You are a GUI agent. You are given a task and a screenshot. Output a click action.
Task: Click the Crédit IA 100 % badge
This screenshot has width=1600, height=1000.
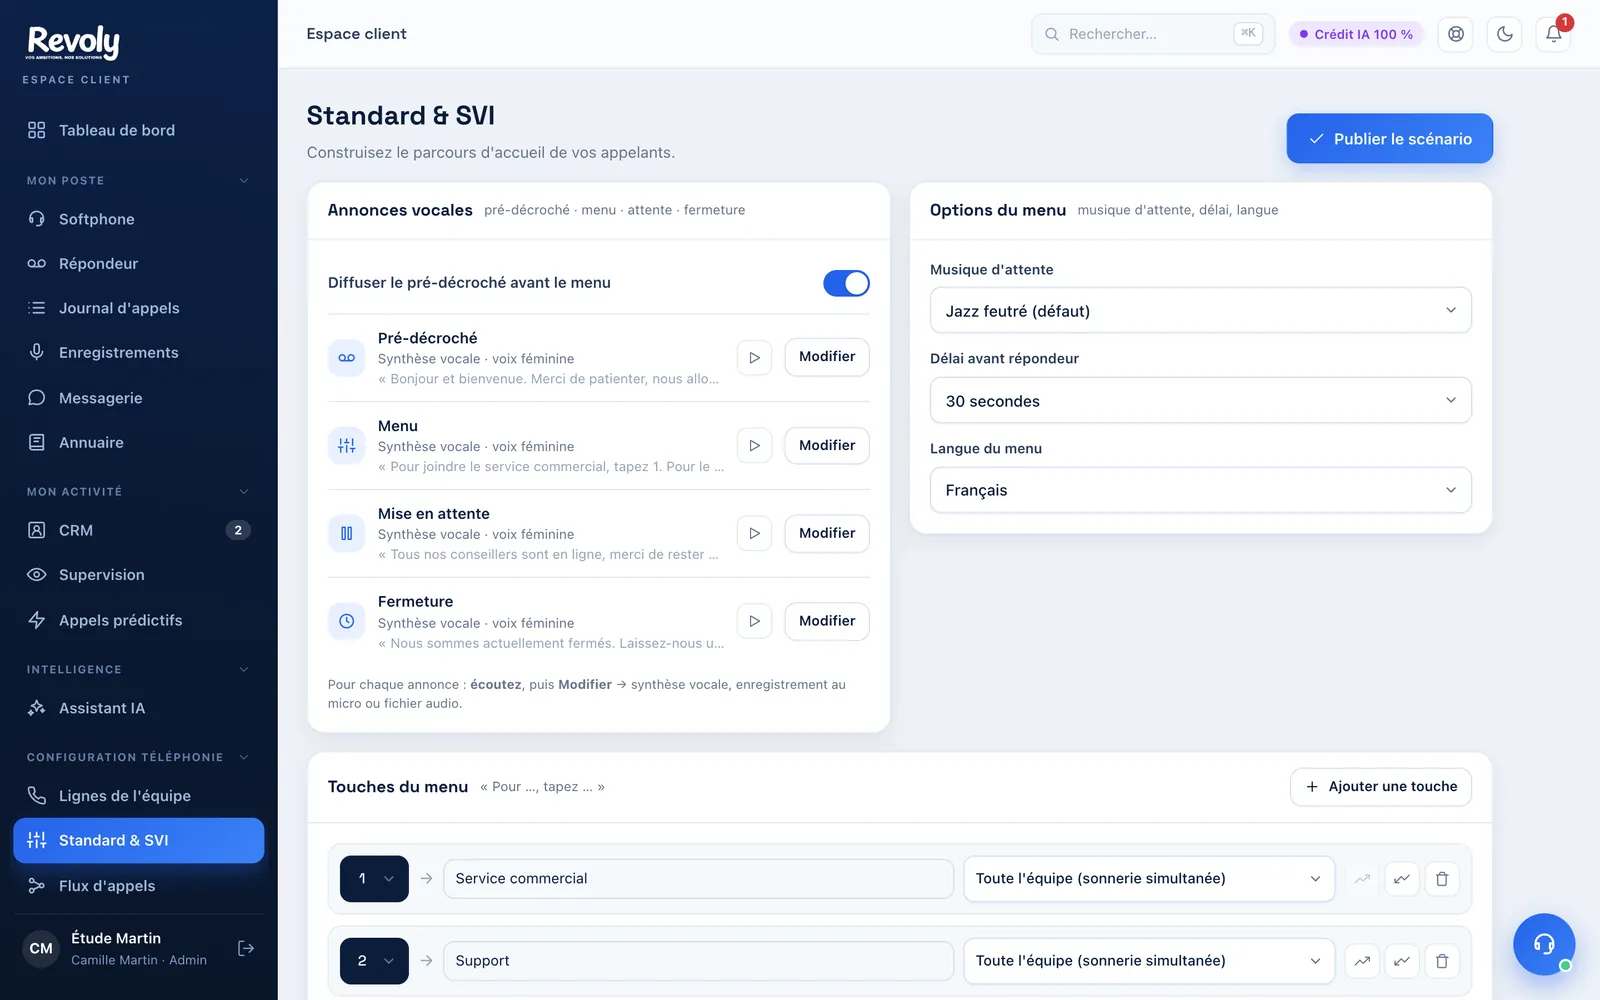[1356, 34]
